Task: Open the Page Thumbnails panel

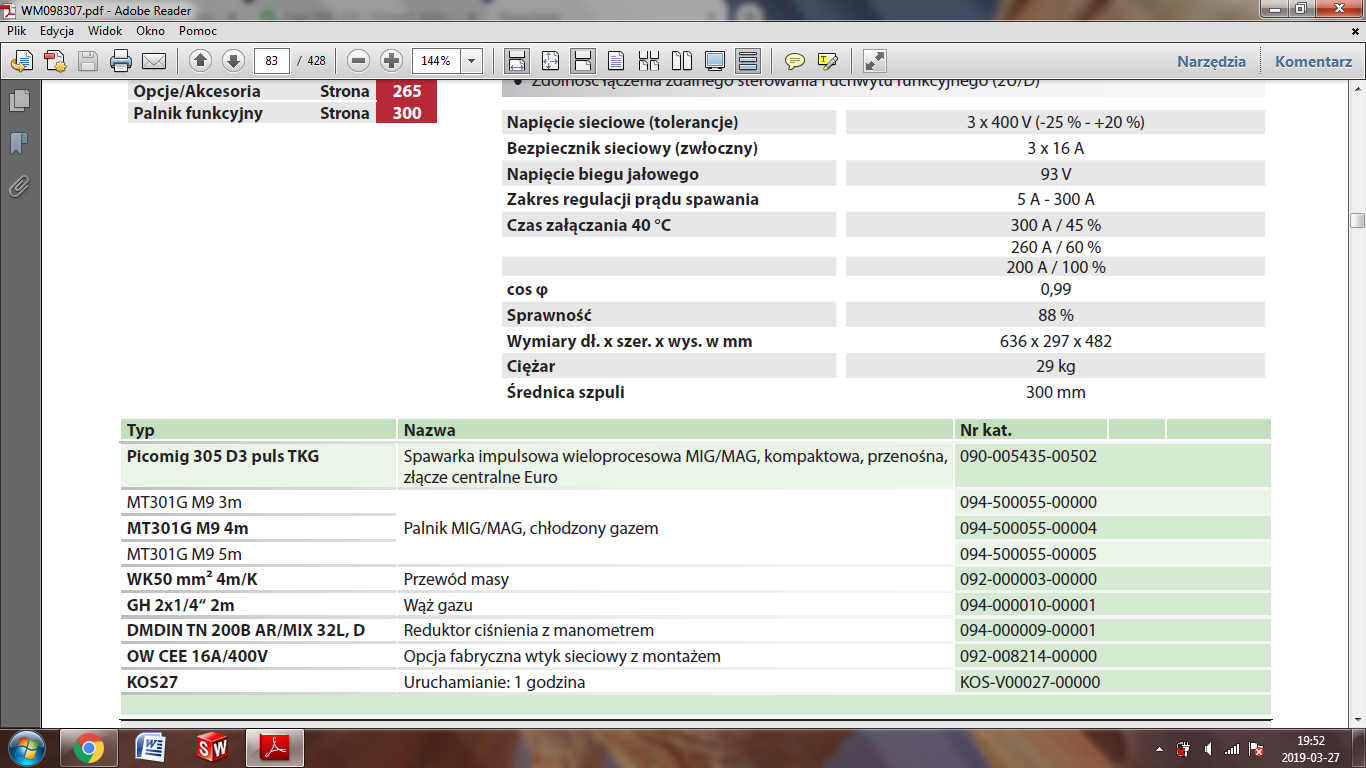Action: pyautogui.click(x=19, y=100)
